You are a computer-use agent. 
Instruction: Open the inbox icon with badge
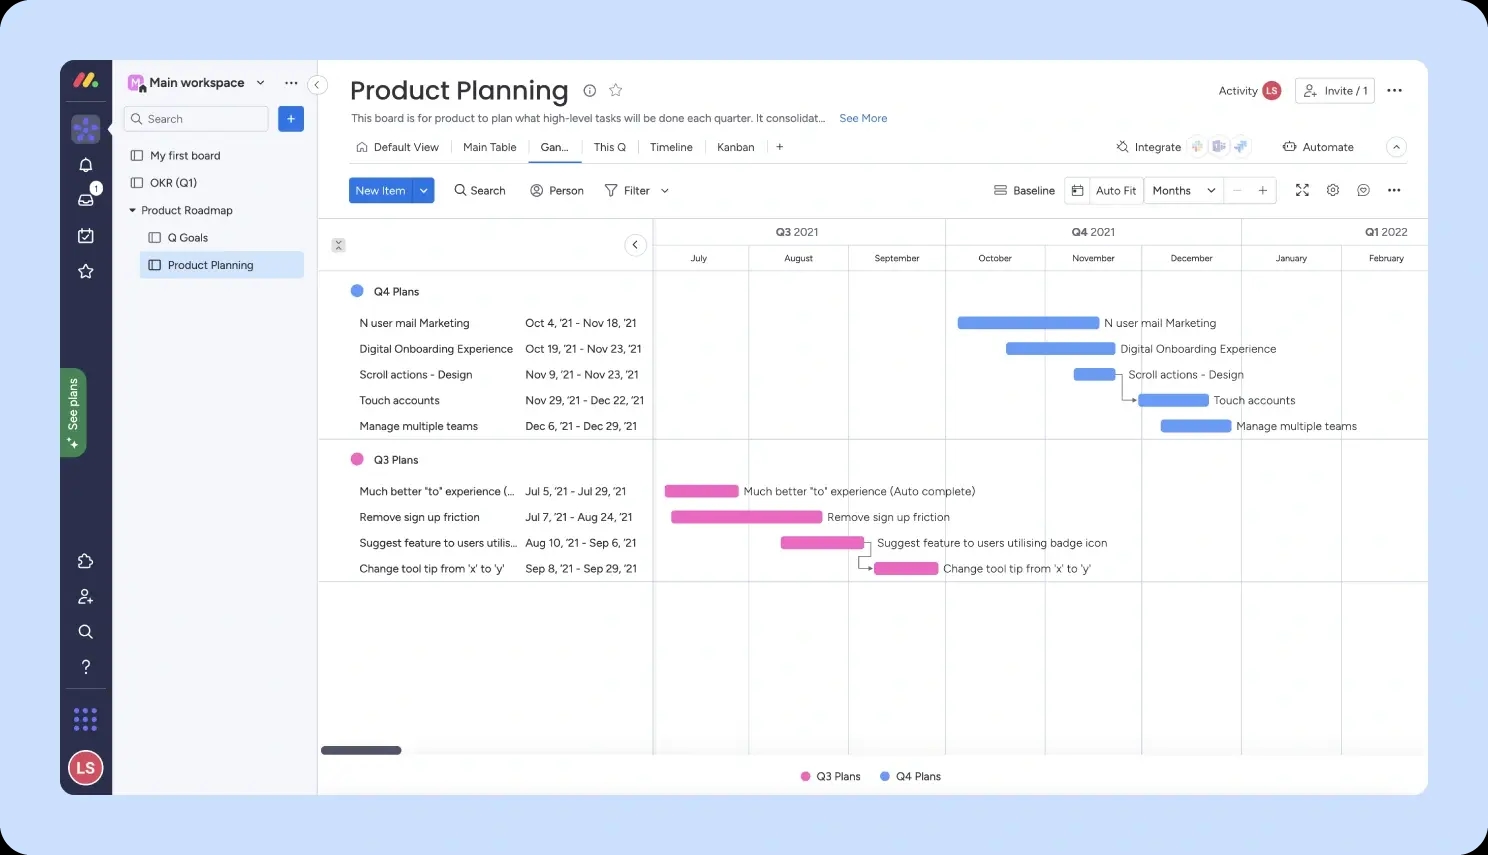coord(86,199)
